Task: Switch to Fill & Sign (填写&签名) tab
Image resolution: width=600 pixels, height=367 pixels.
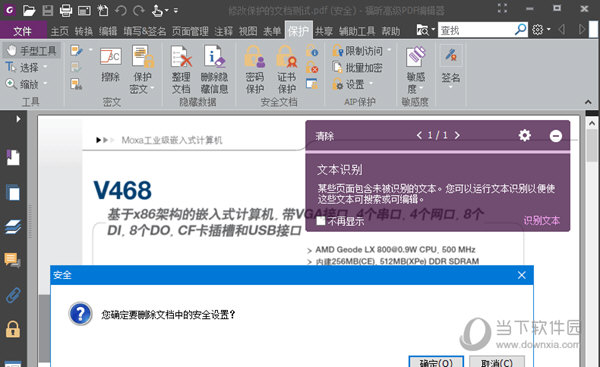Action: [x=145, y=31]
